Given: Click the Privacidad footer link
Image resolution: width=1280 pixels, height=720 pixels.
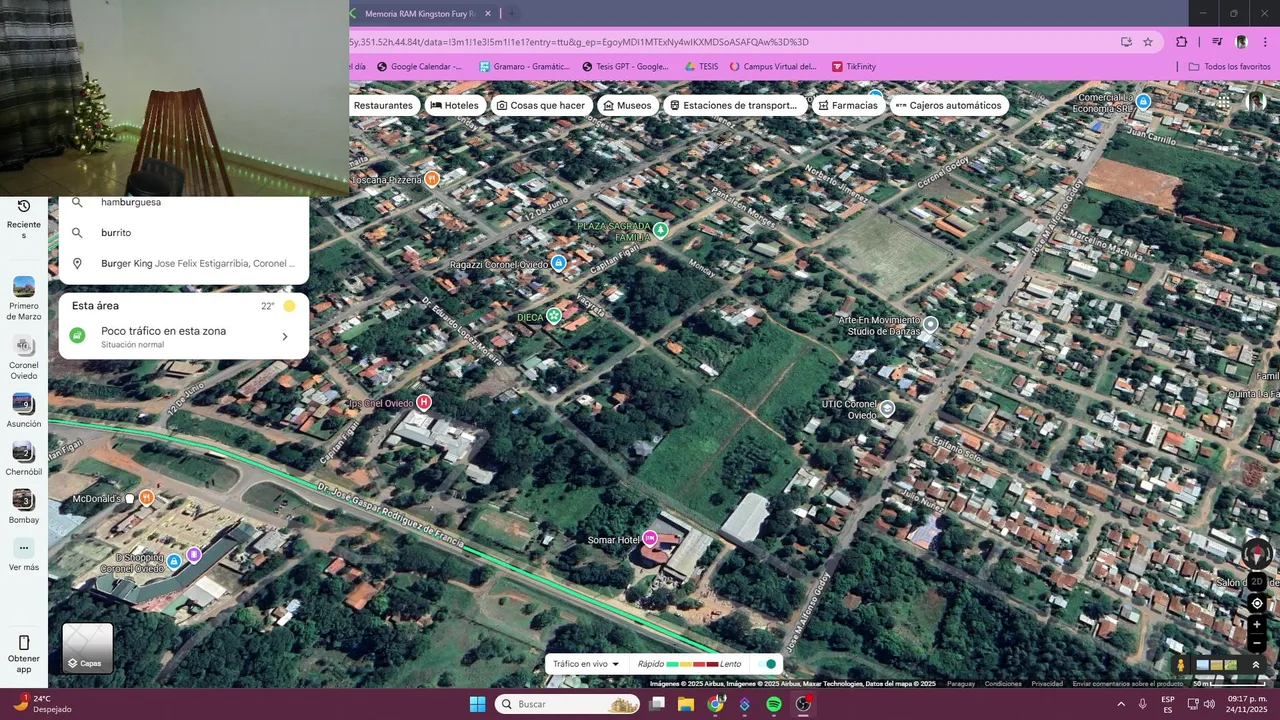Looking at the screenshot, I should (1047, 684).
